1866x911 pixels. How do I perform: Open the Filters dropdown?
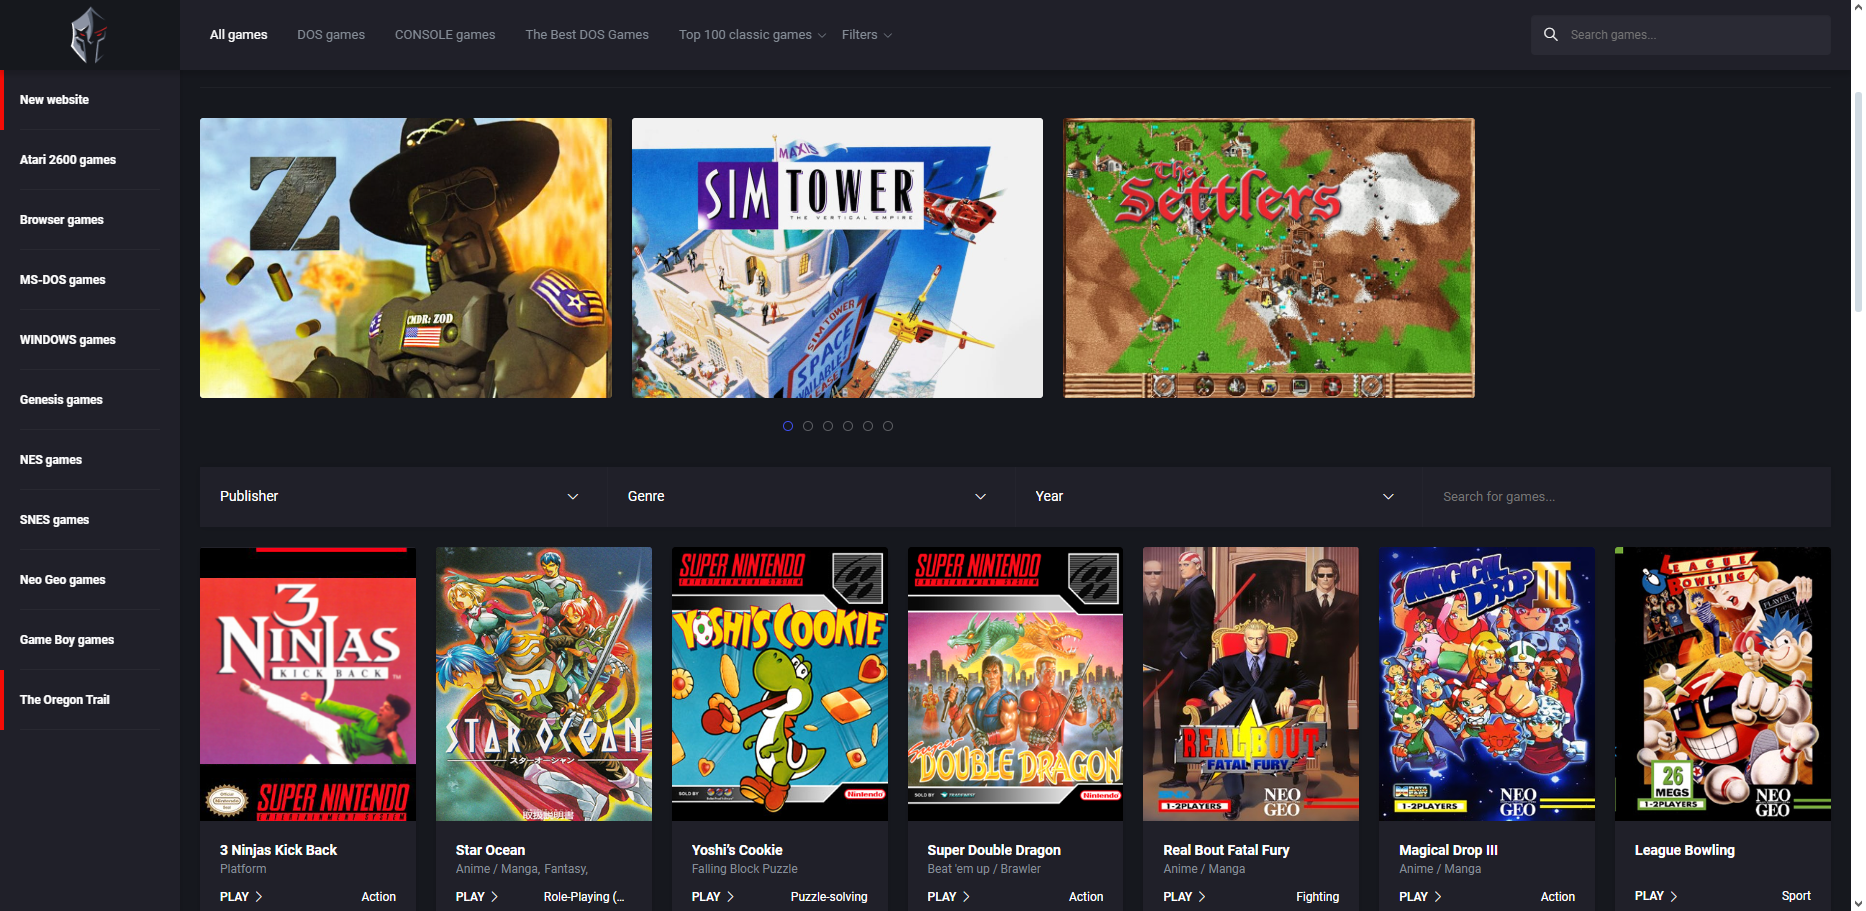(x=866, y=34)
